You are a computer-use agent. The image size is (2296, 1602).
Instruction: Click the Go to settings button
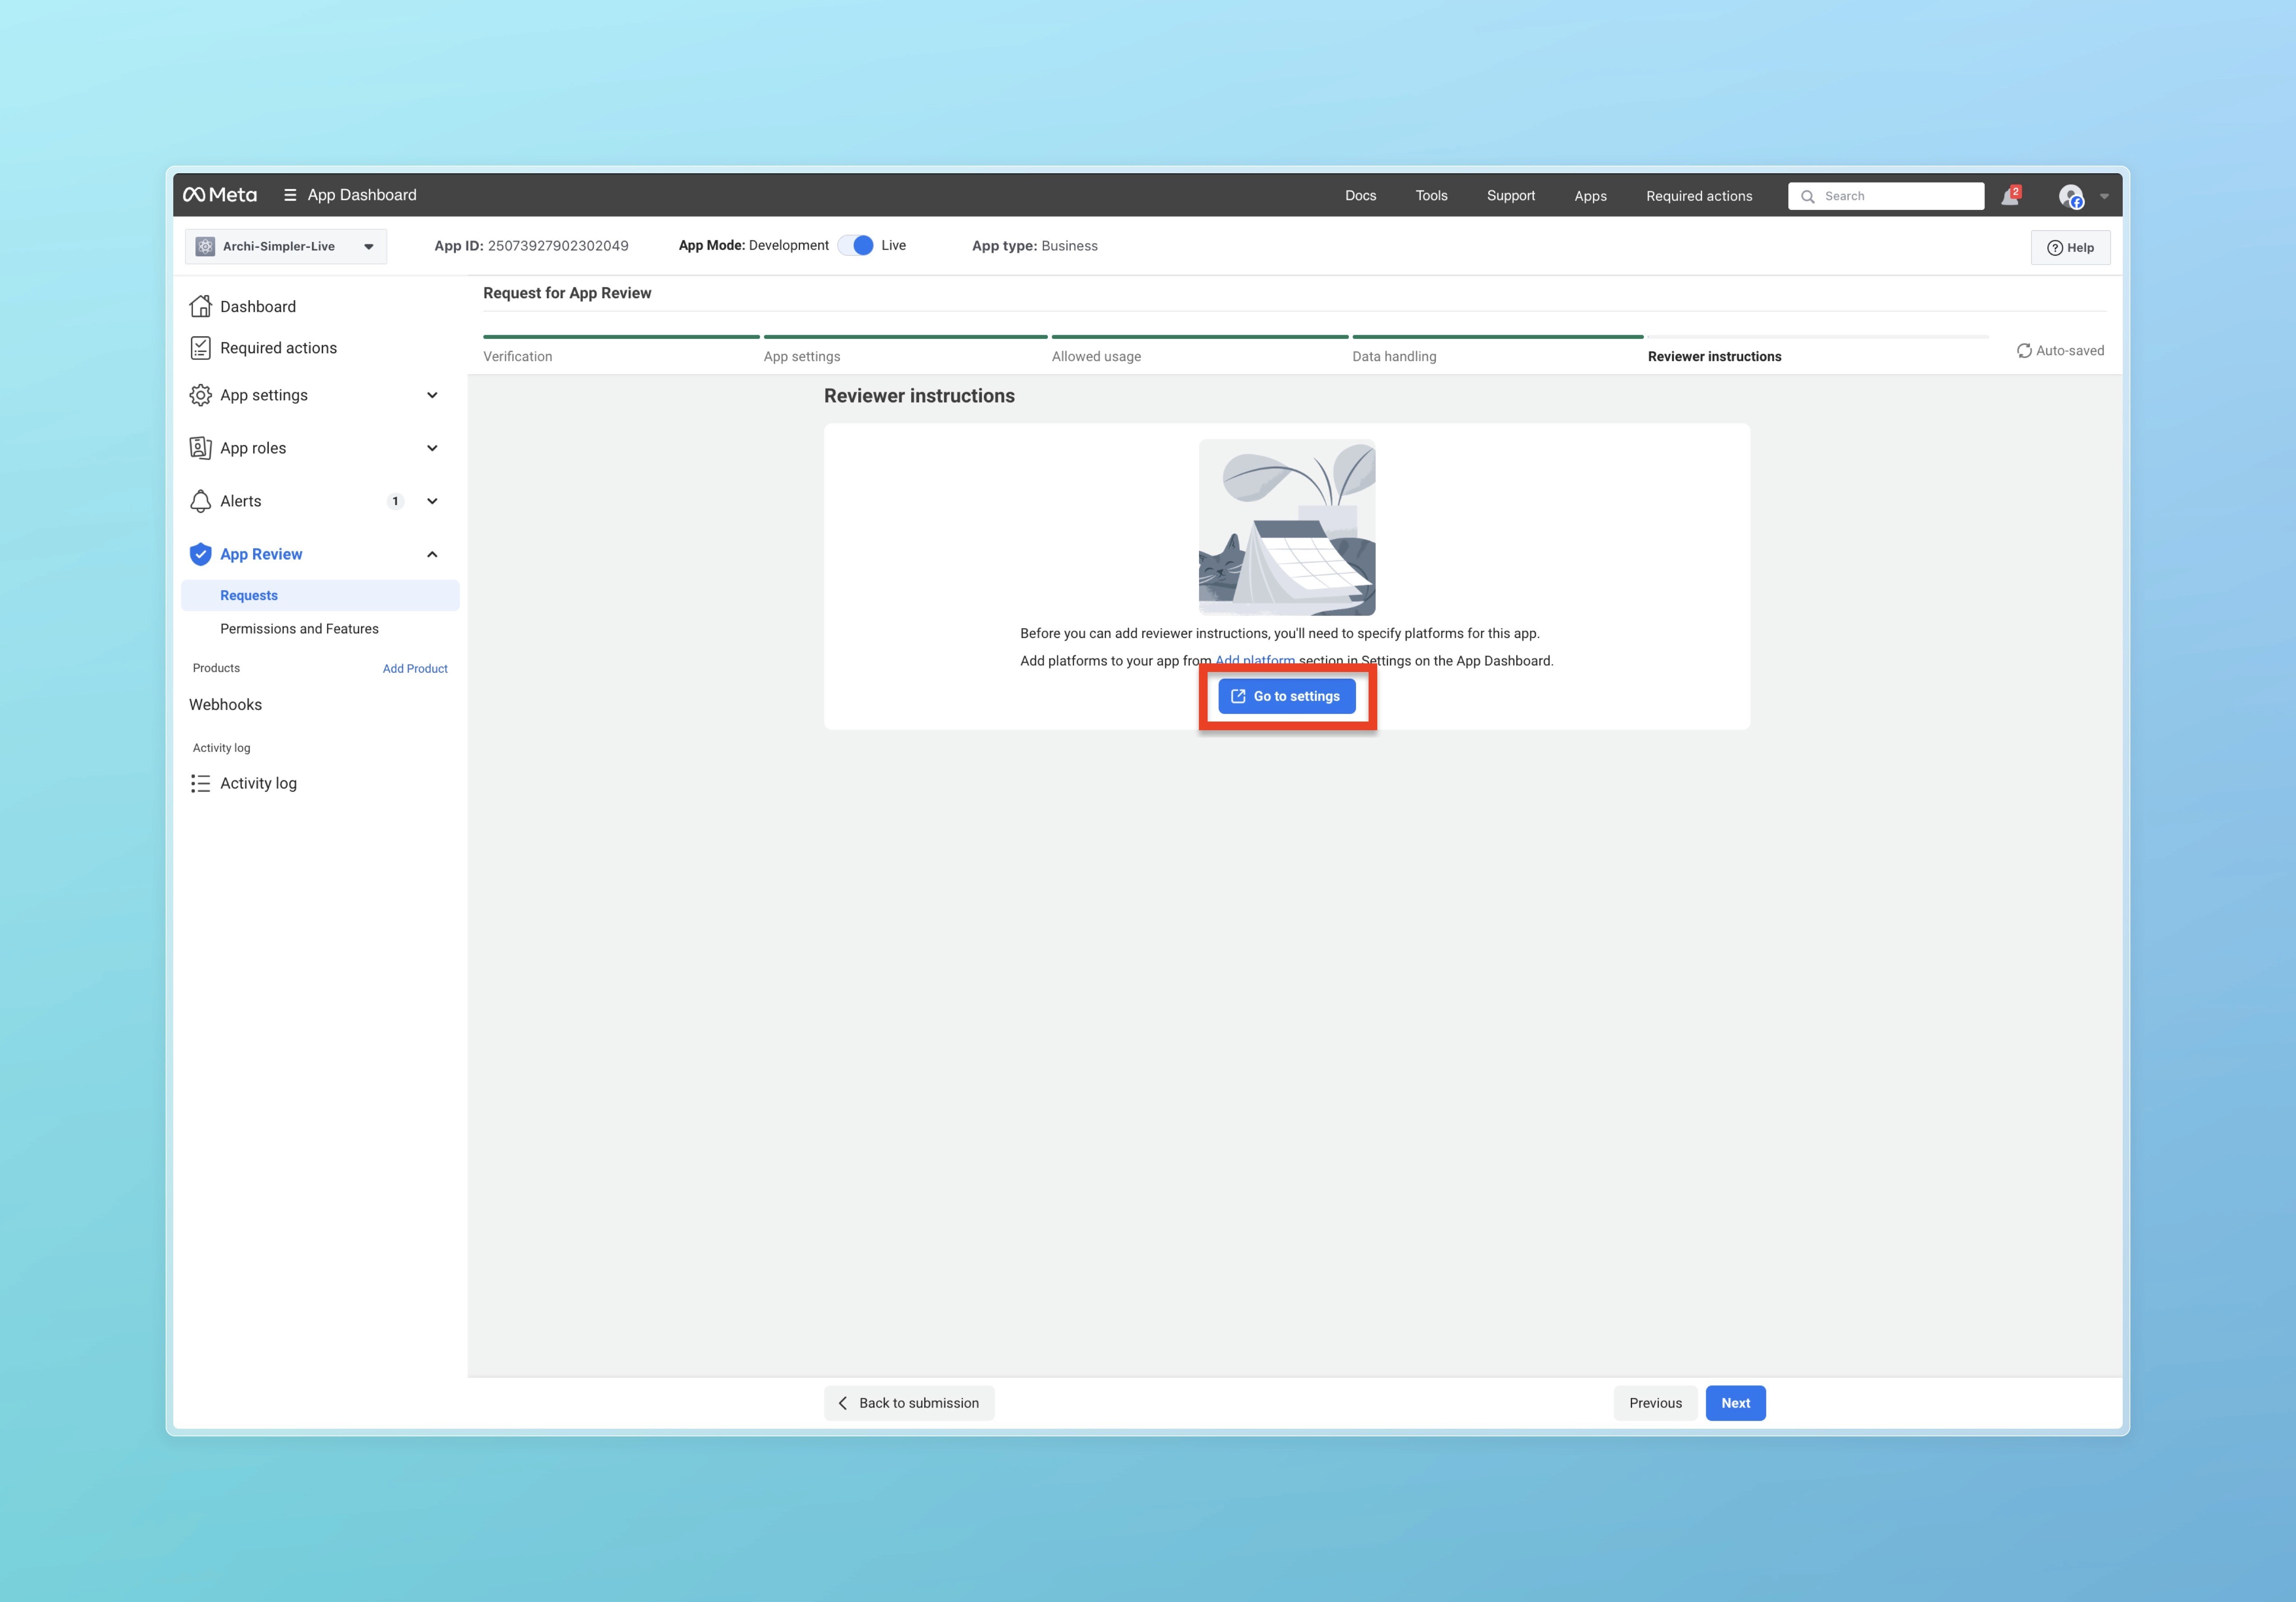[x=1286, y=696]
